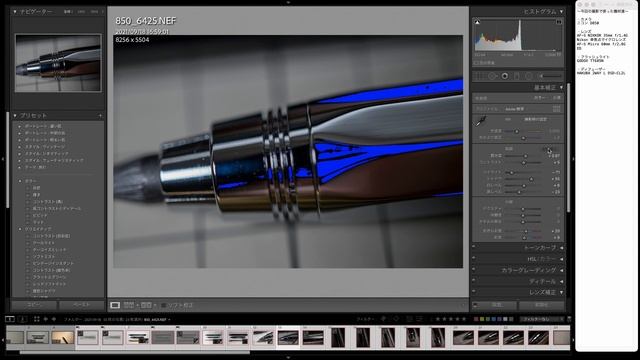Click the main window display icon in filmstrip bar
The width and height of the screenshot is (640, 360).
coord(10,319)
